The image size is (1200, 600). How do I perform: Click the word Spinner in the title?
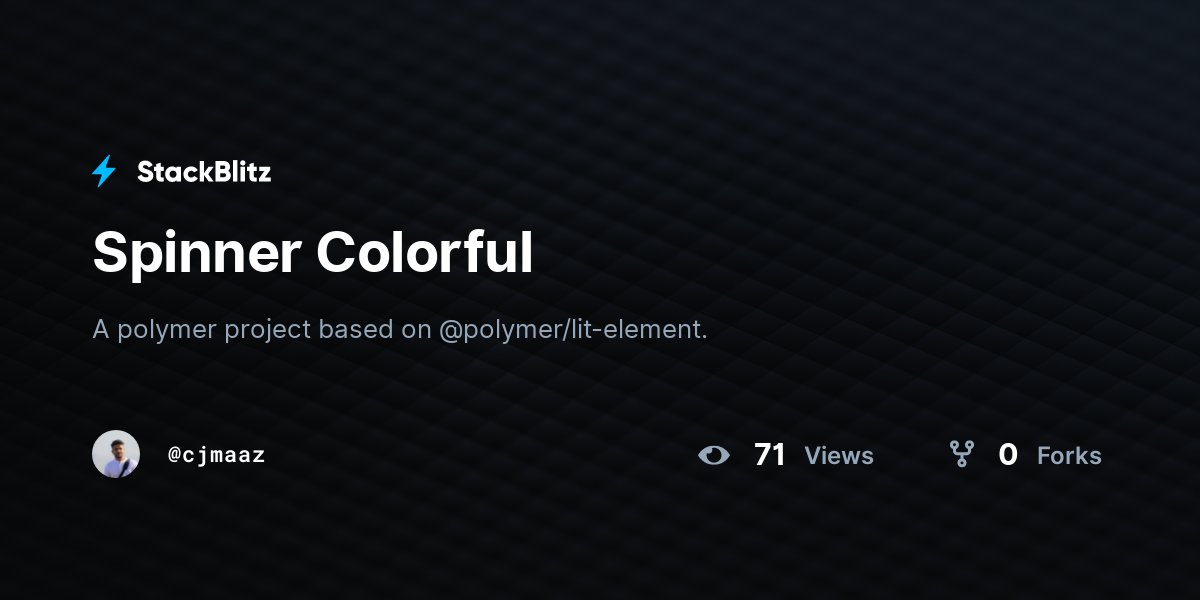(x=197, y=252)
